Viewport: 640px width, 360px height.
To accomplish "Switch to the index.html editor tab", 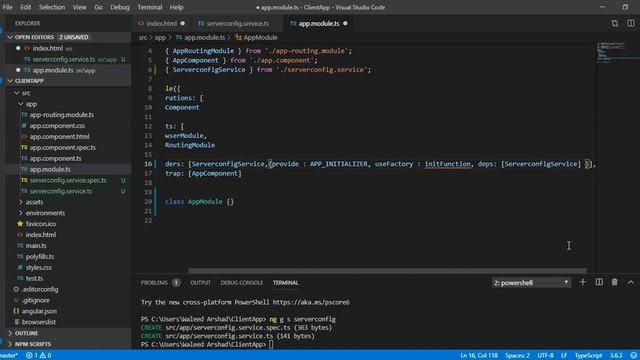I will tap(161, 23).
